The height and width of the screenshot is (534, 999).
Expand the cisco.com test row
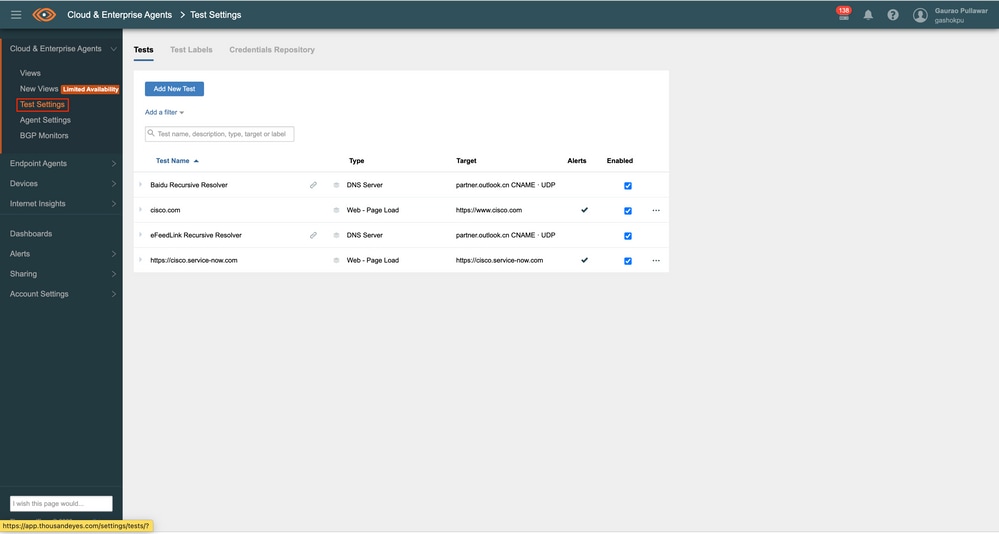(140, 209)
